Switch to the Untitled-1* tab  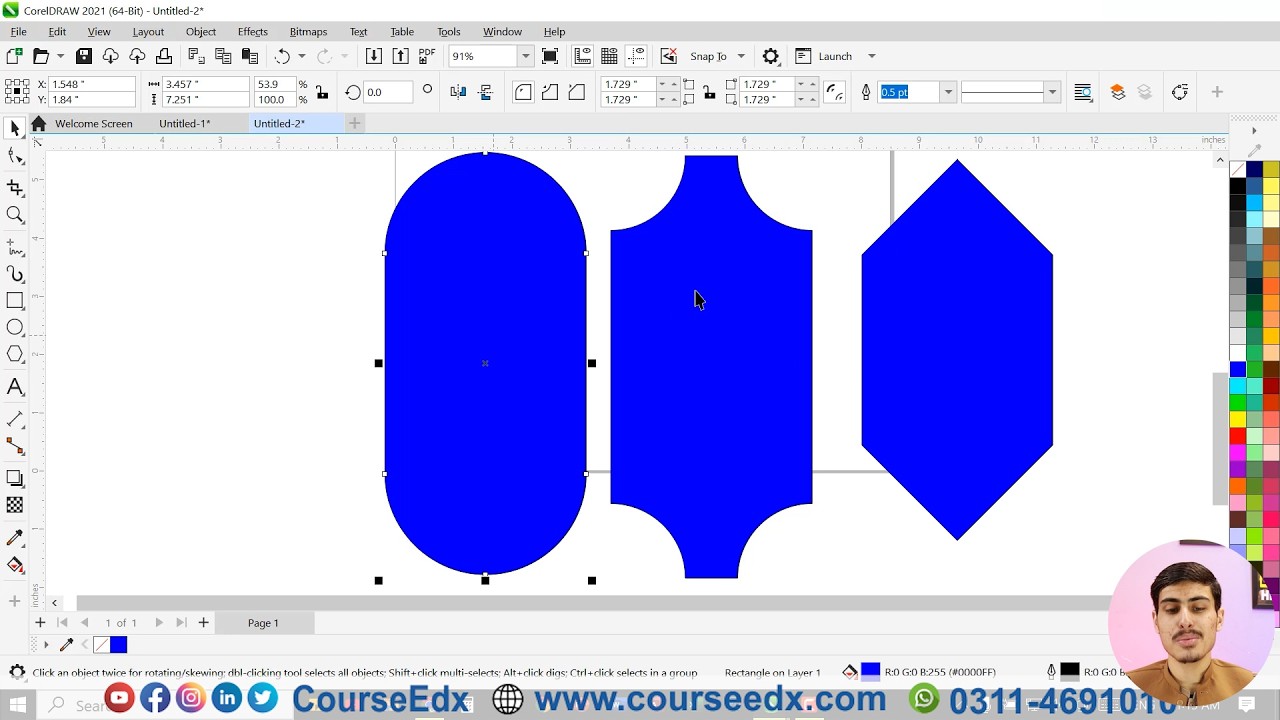click(x=184, y=123)
